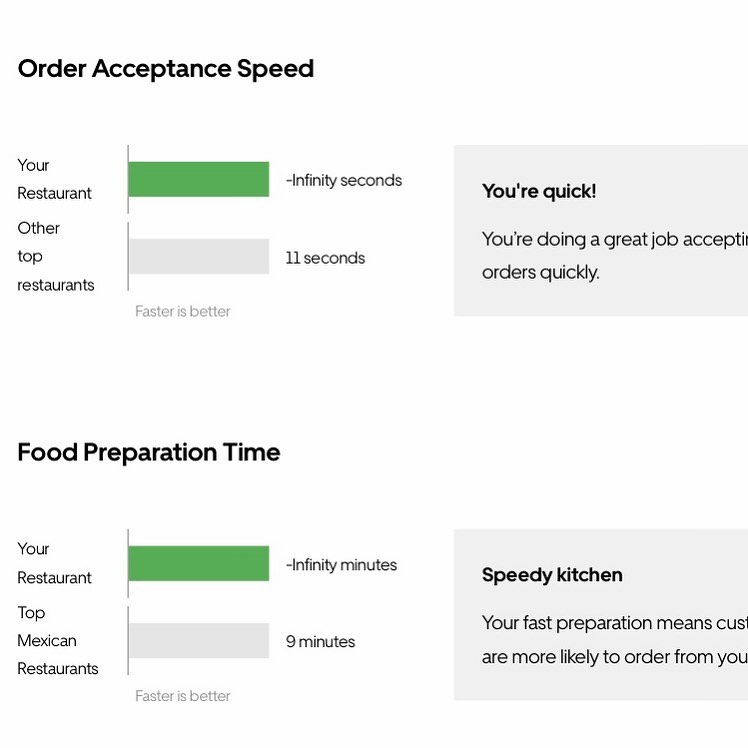
Task: Select the gray Top Mexican Restaurants bar
Action: (x=199, y=641)
